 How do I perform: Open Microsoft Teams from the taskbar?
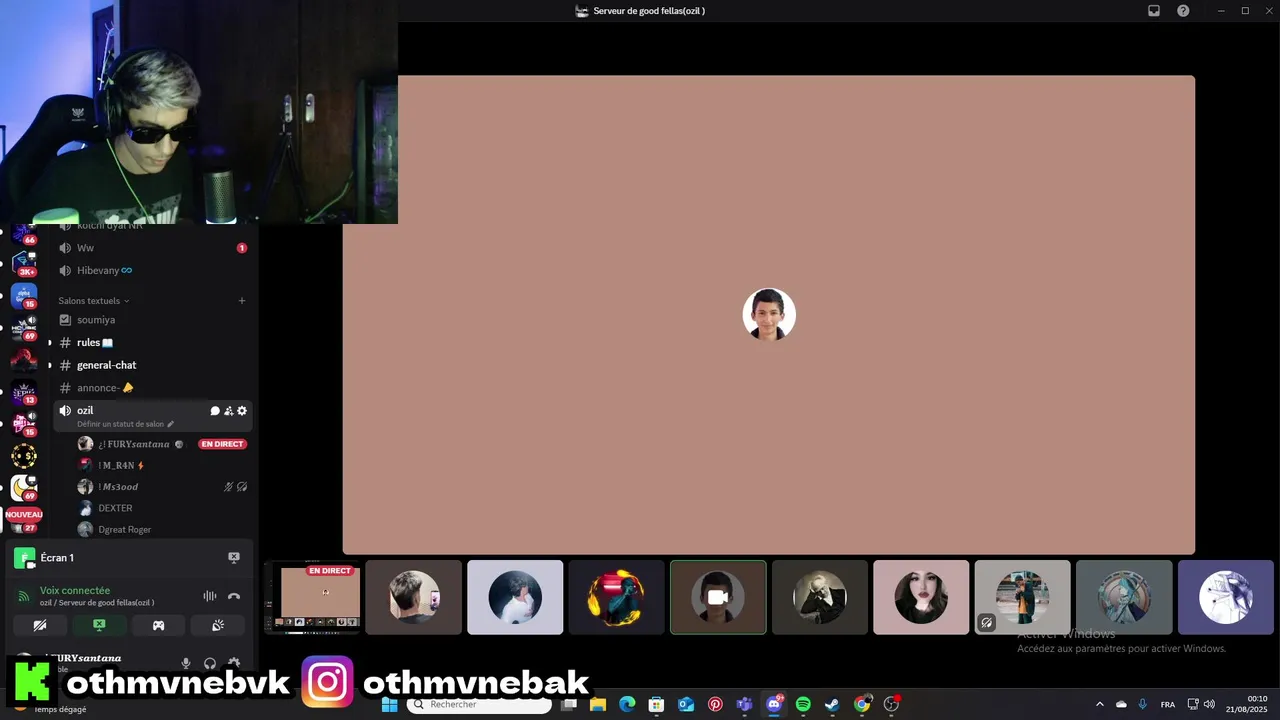744,704
